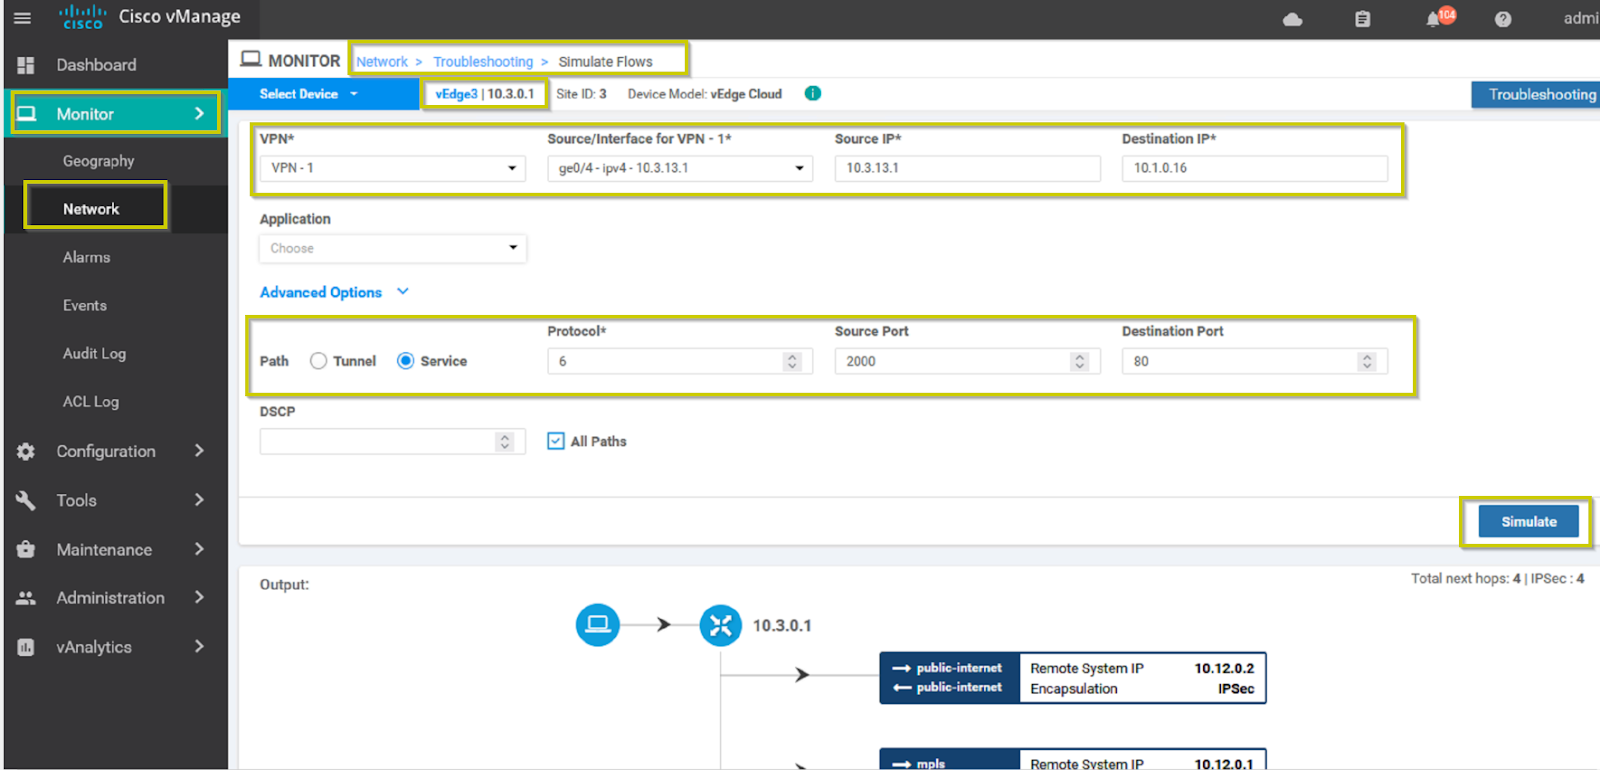This screenshot has width=1600, height=770.
Task: Open the tasks clipboard icon
Action: [1362, 19]
